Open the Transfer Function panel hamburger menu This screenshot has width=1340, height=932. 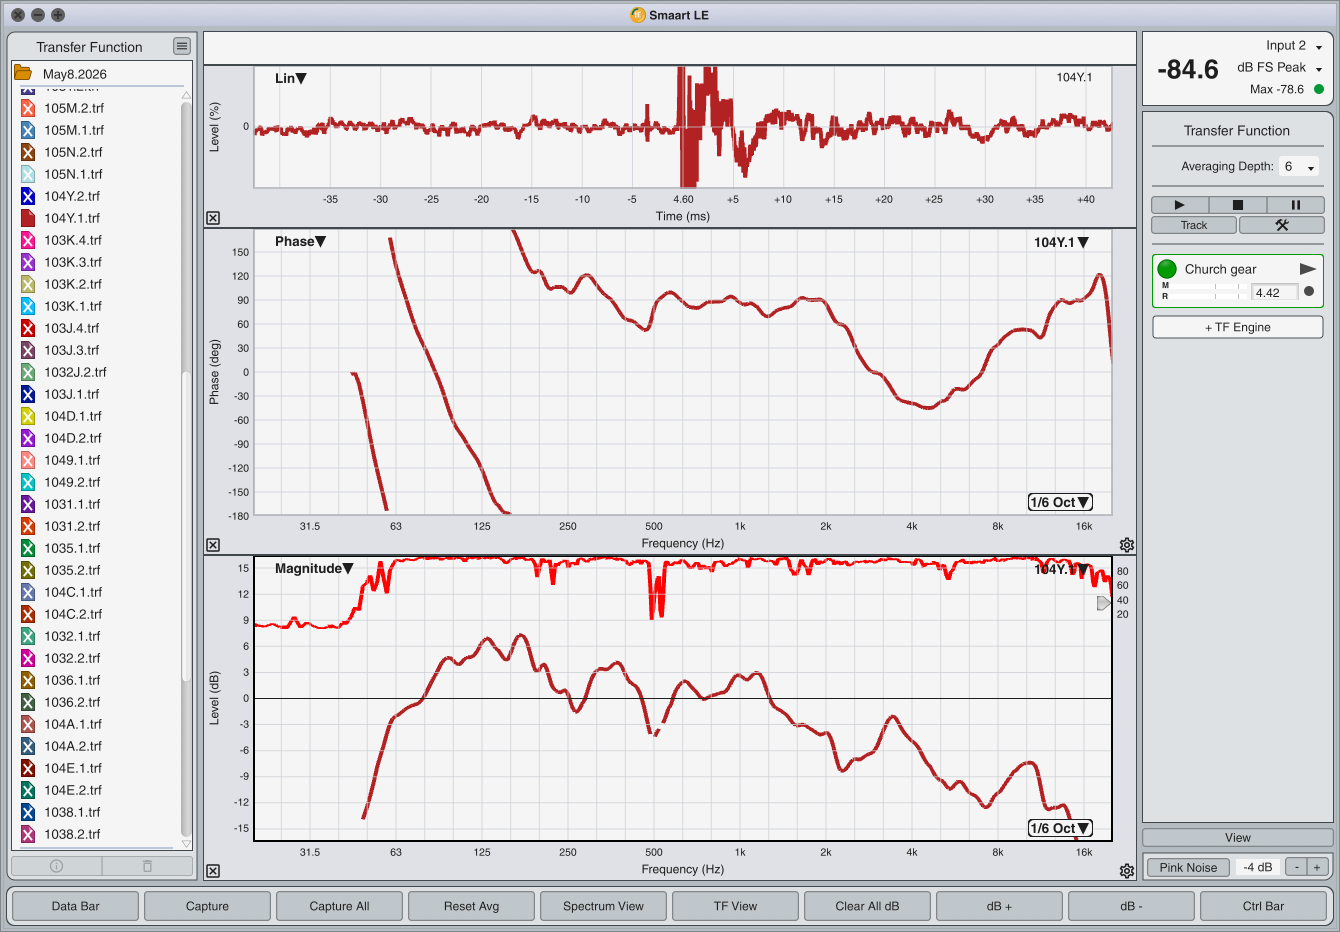coord(181,46)
